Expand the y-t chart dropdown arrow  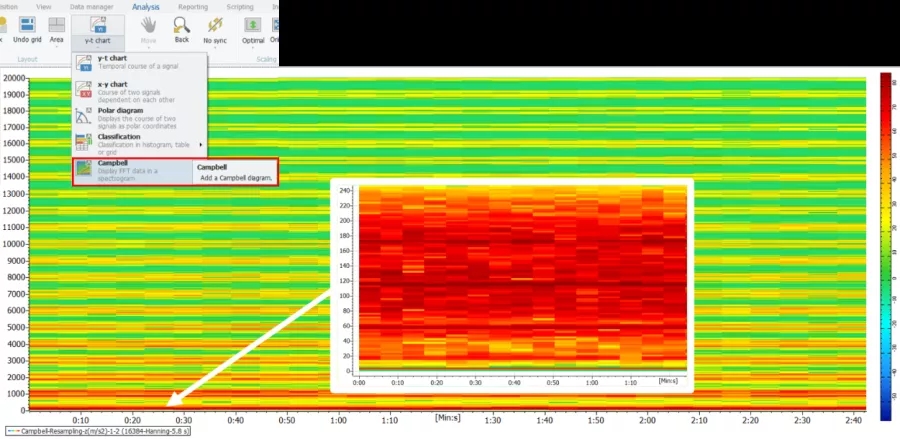(x=98, y=48)
